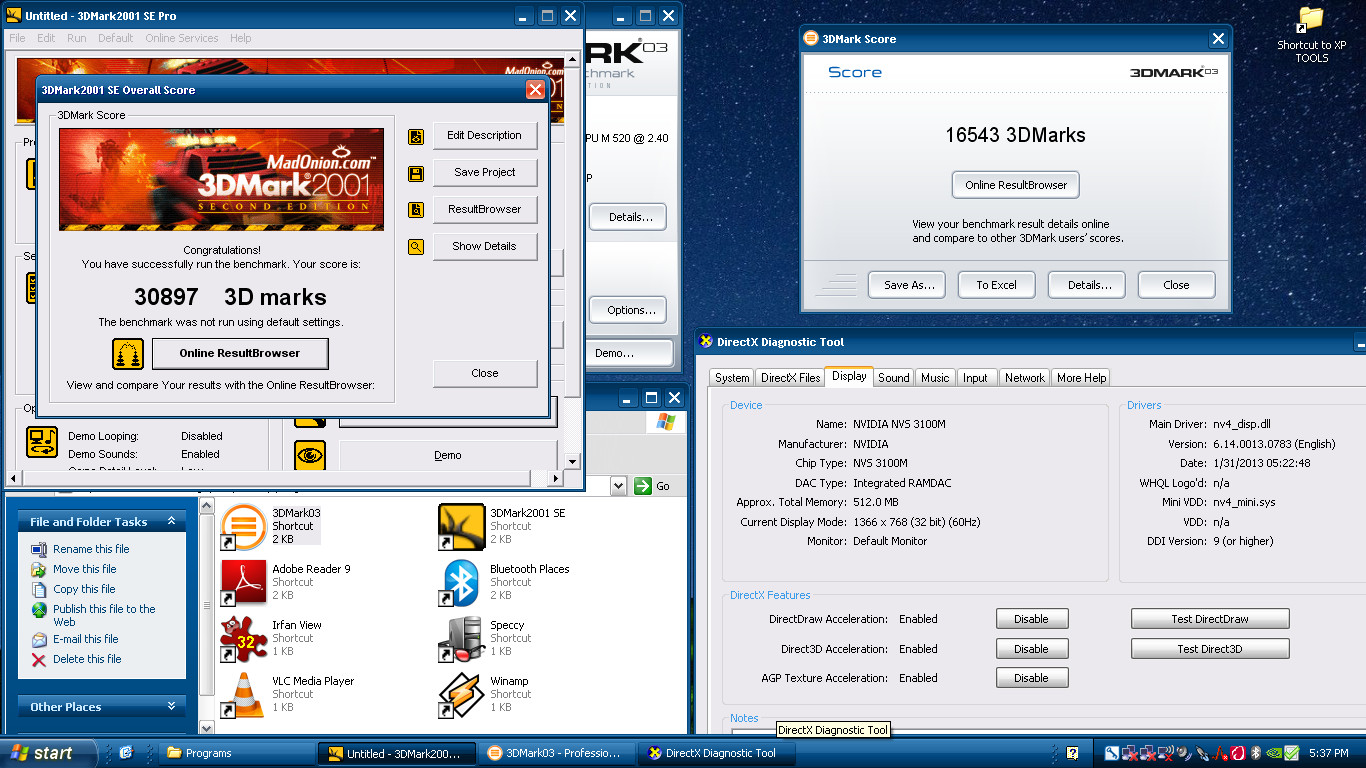Click the To Excel button
The image size is (1366, 768).
click(x=997, y=285)
